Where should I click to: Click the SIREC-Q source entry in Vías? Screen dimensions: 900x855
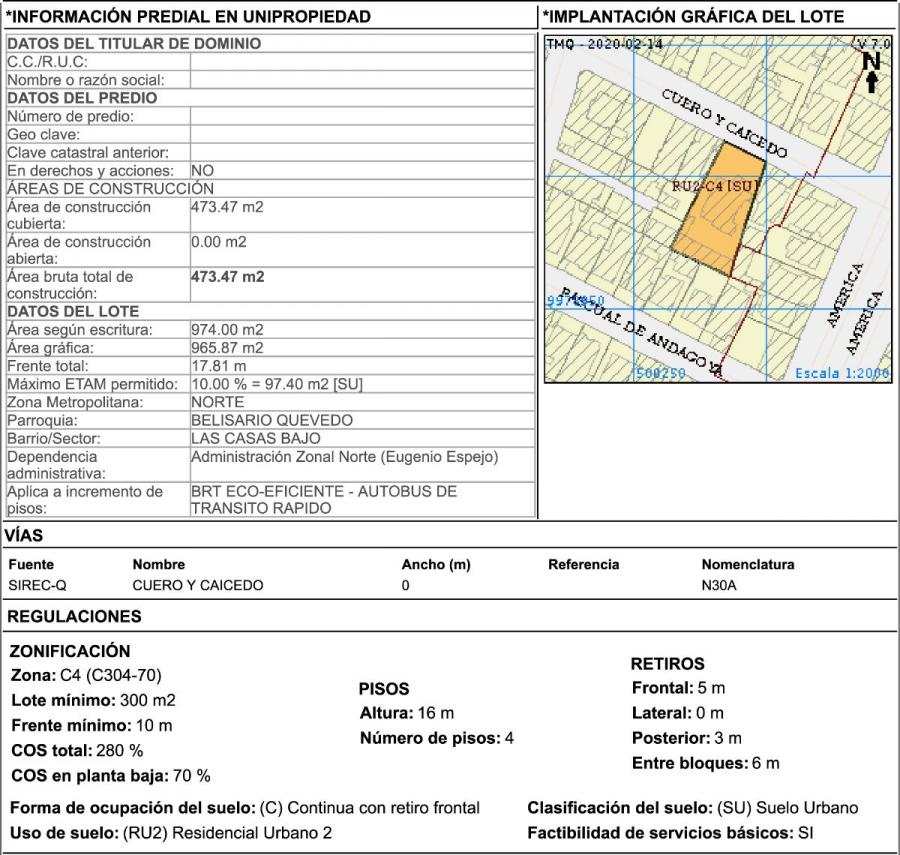point(37,585)
